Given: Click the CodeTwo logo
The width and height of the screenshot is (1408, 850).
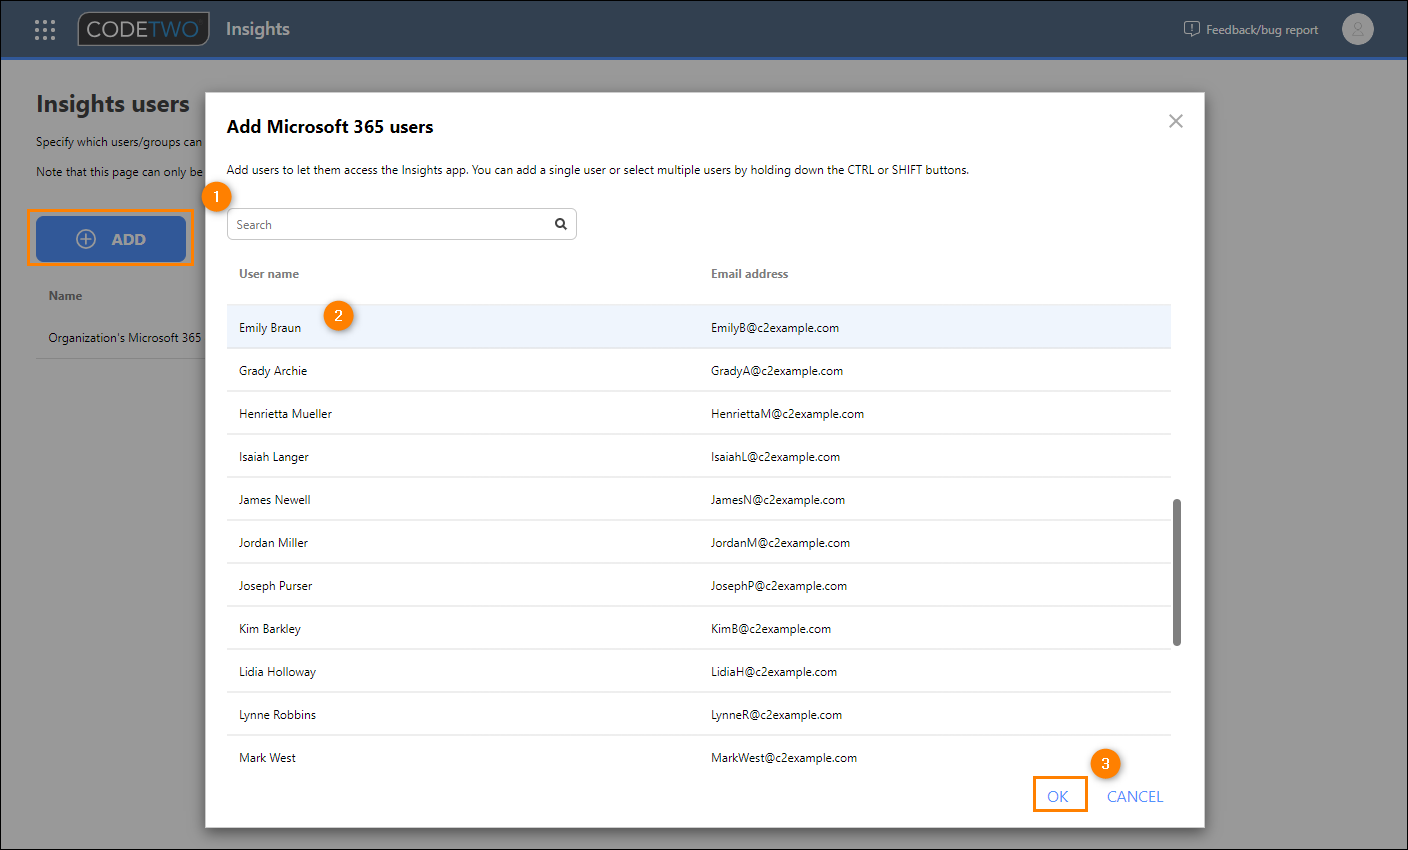Looking at the screenshot, I should 143,29.
